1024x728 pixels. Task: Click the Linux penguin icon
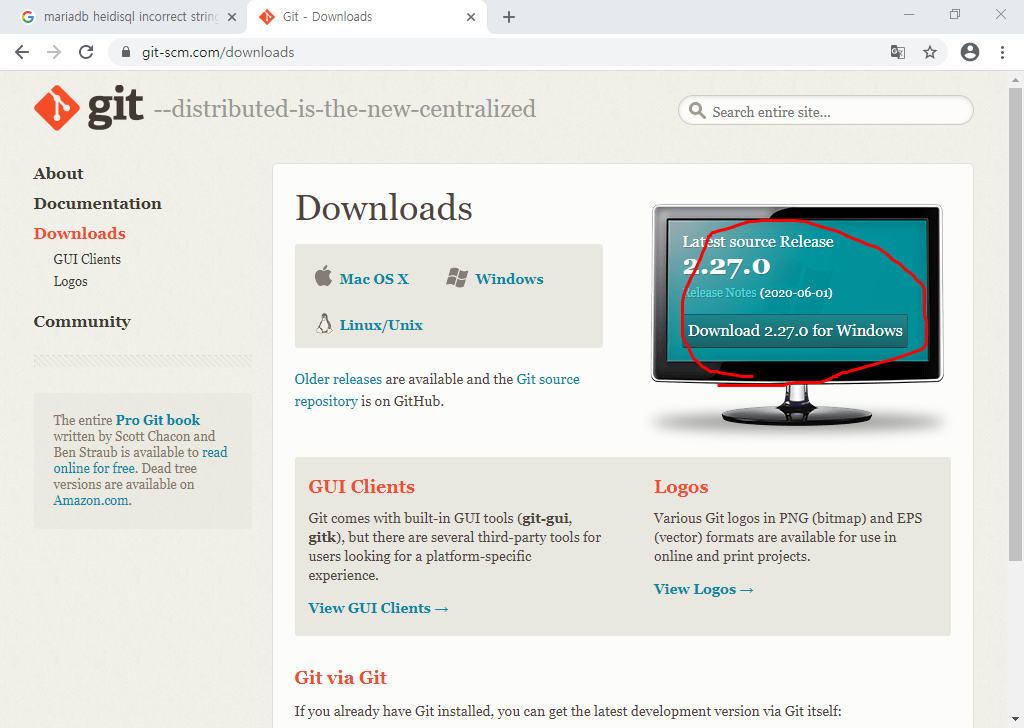click(324, 323)
